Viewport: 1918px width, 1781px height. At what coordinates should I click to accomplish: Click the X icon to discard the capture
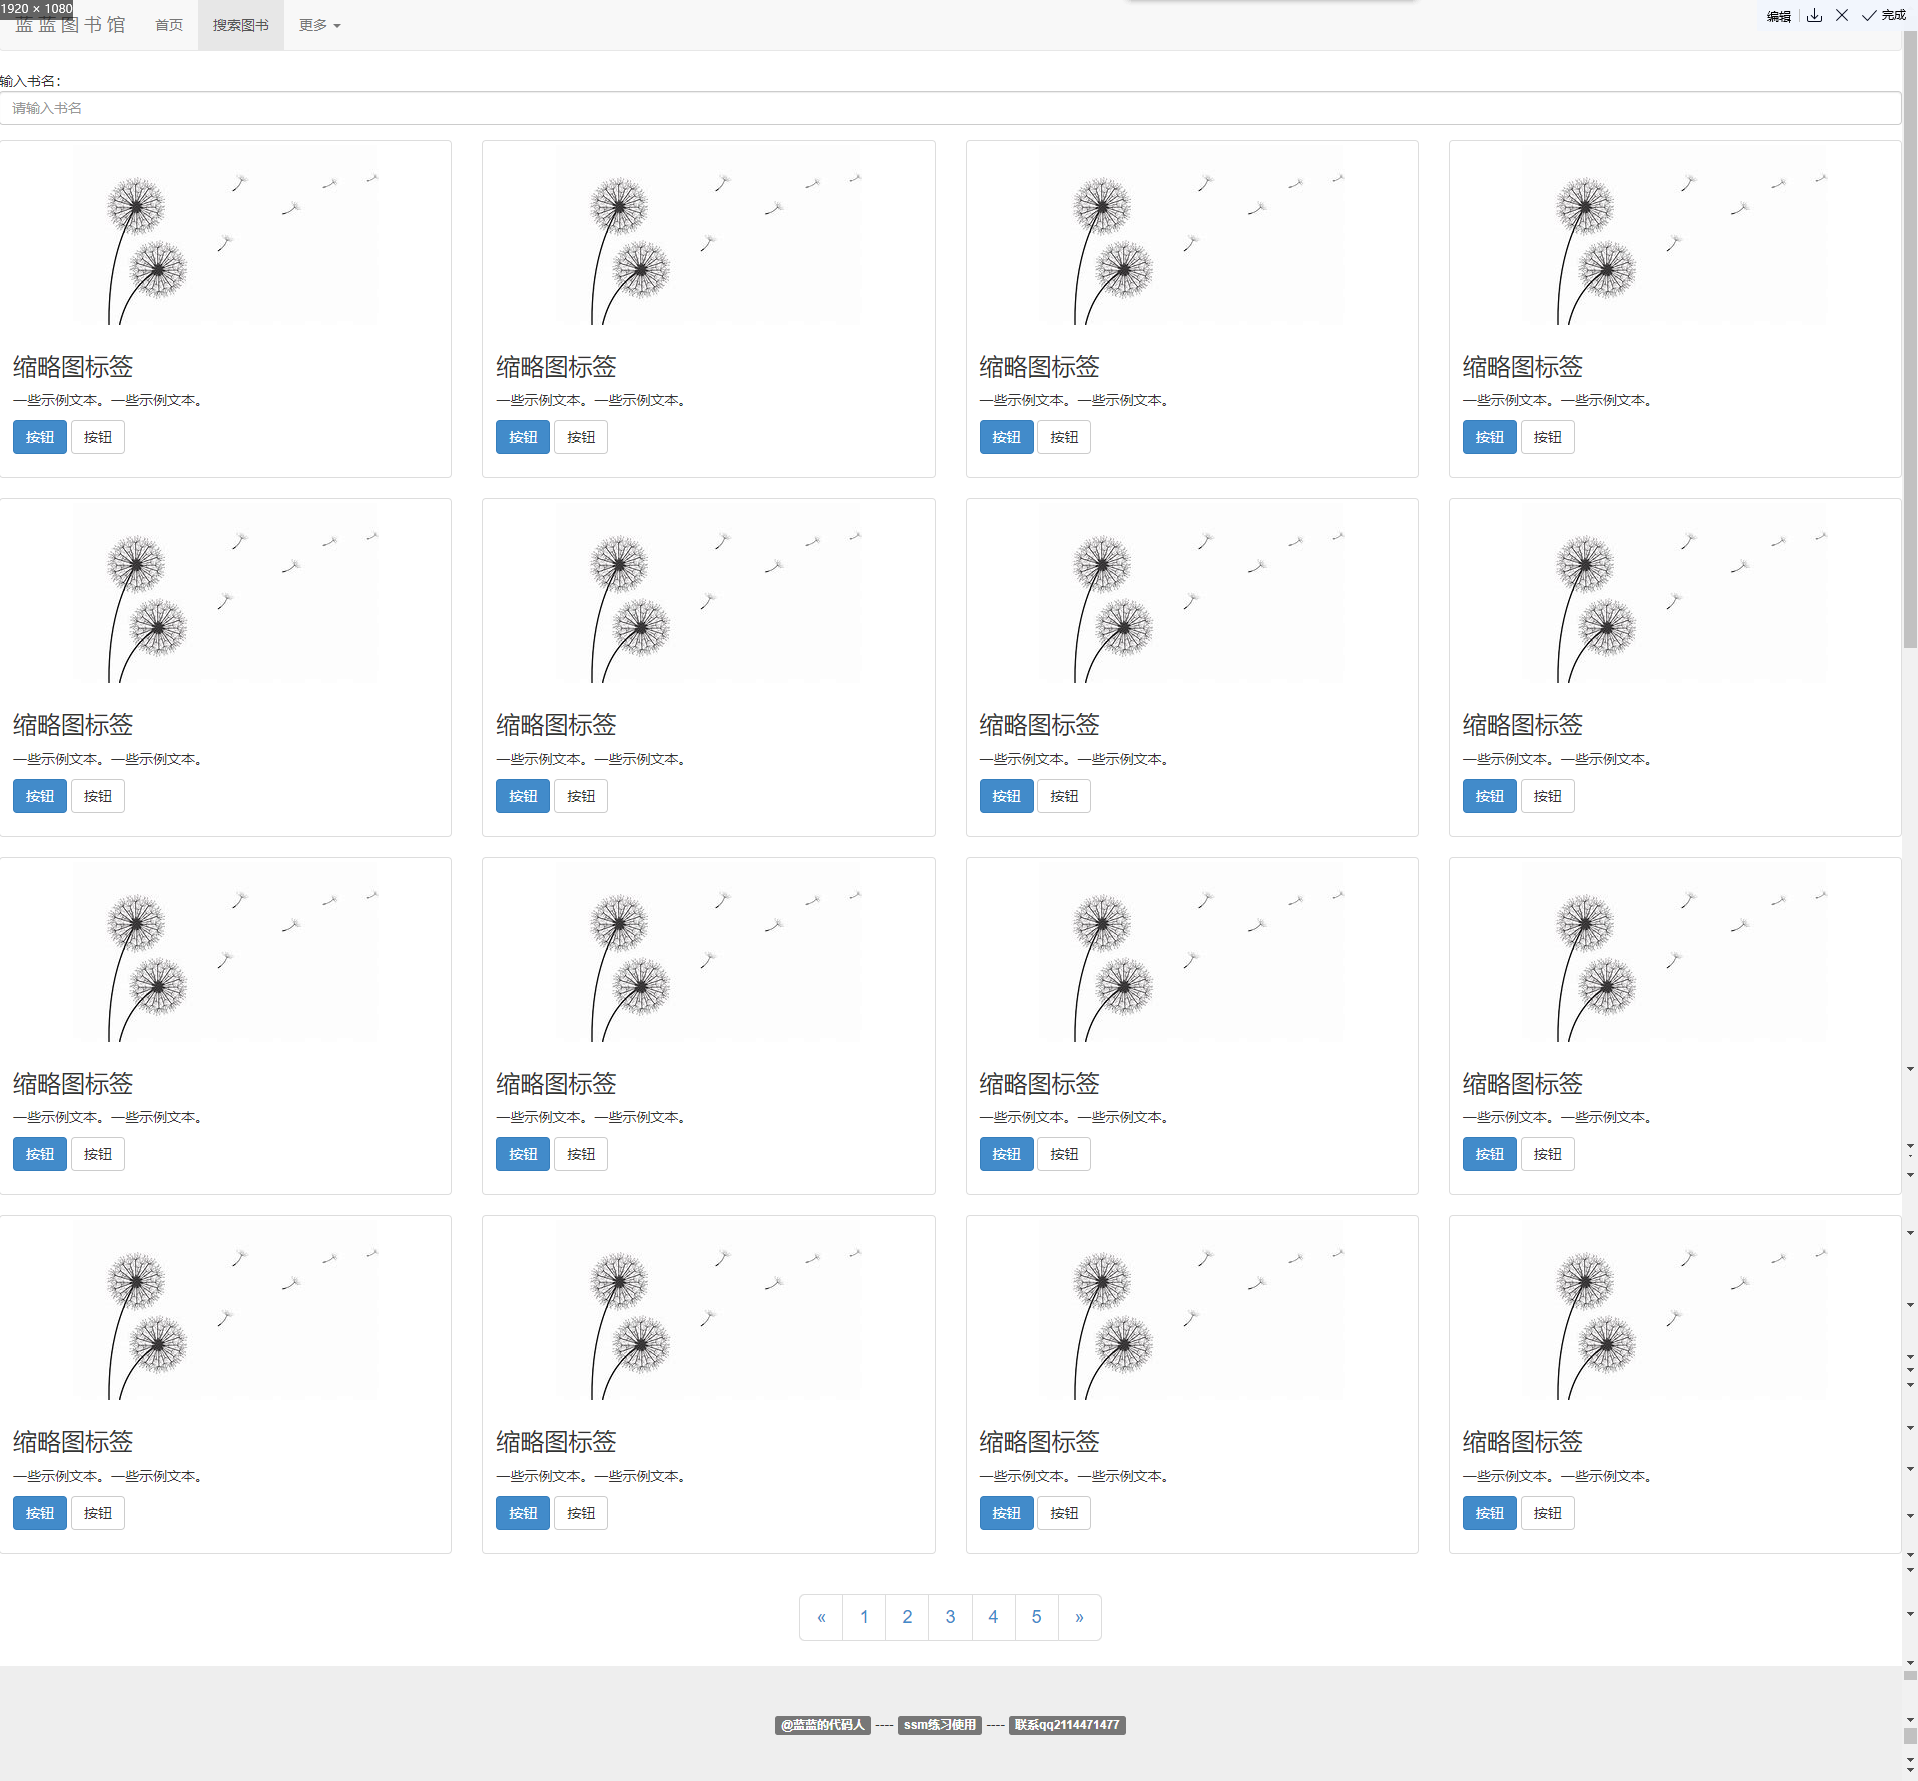[x=1841, y=15]
